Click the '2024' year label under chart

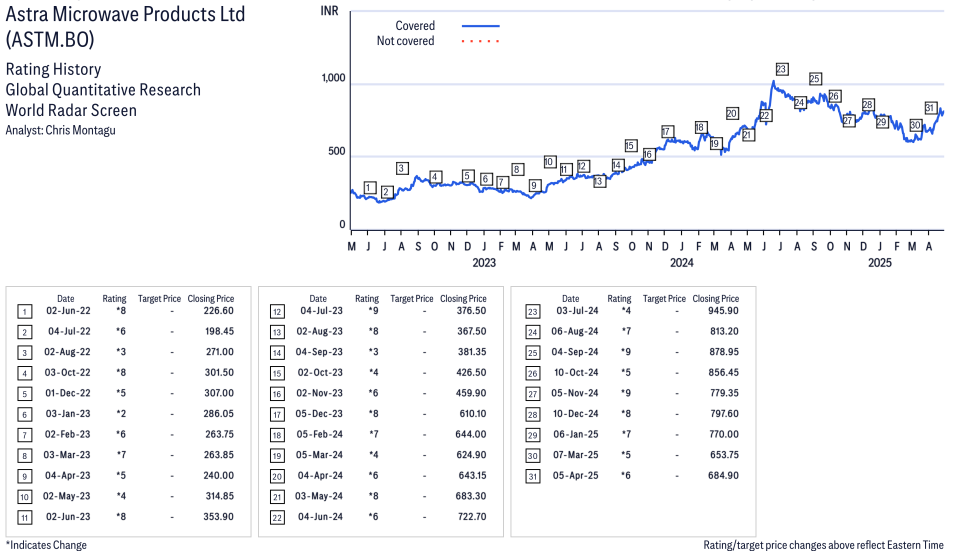pos(682,262)
